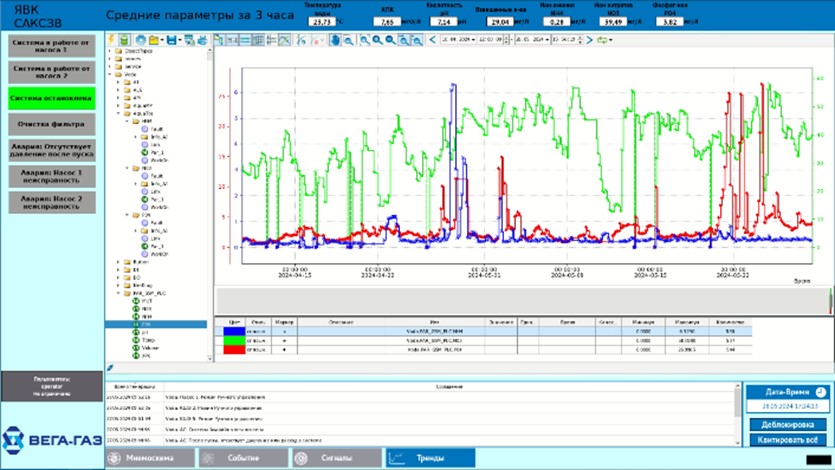Click the clock icon beside Дата-Время

(819, 392)
